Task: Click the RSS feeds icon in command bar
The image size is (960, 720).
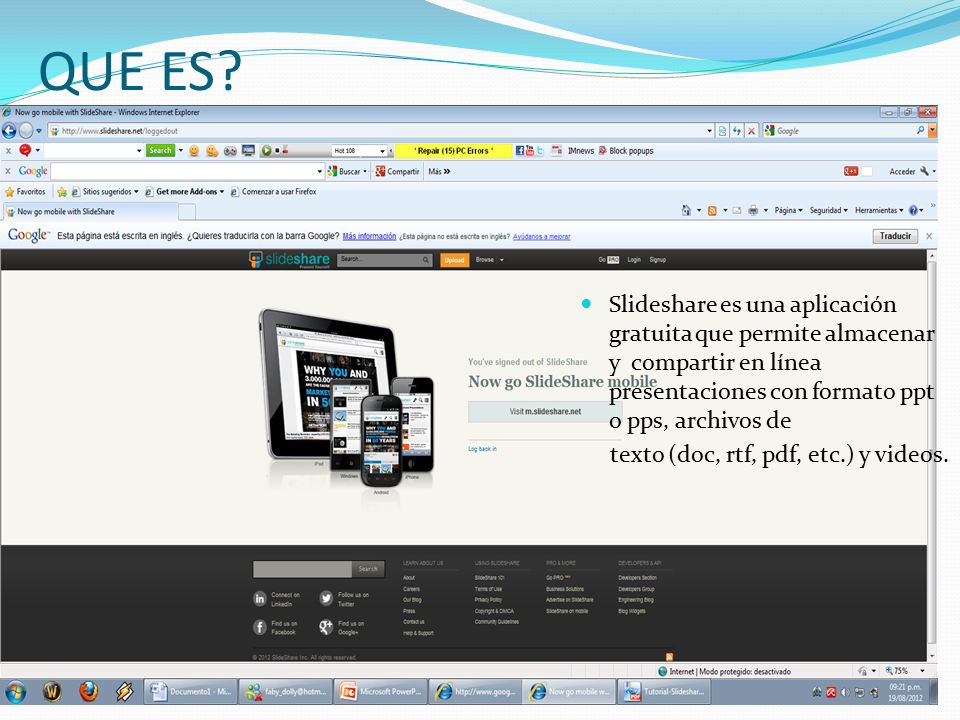Action: click(712, 211)
